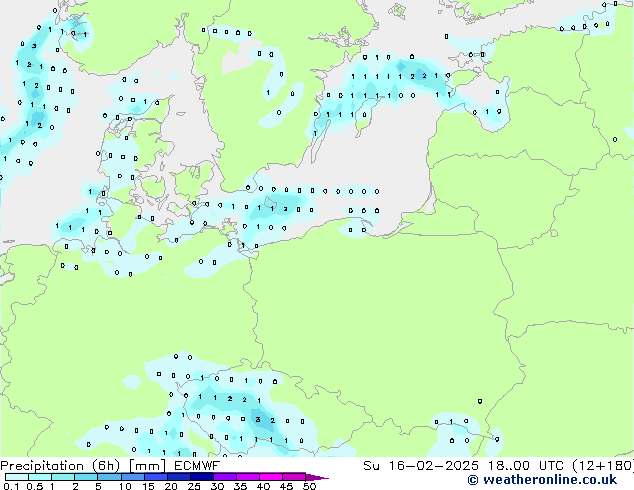634x490 pixels.
Task: Click the legend label '35'
Action: [240, 486]
